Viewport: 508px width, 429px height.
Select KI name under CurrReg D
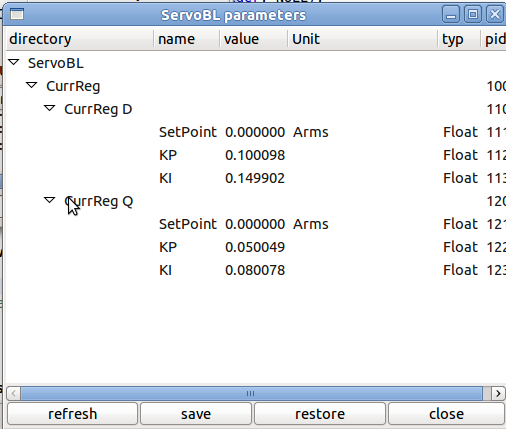tap(165, 178)
